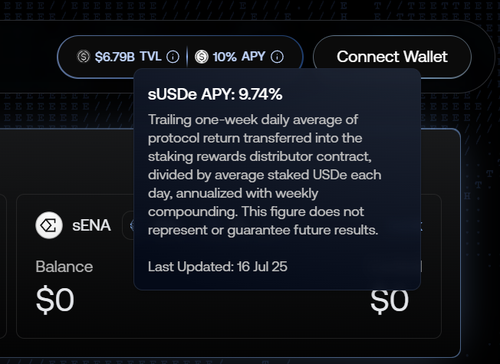Click the right-hand $0 value in the sENA card
This screenshot has height=364, width=500.
[x=390, y=301]
